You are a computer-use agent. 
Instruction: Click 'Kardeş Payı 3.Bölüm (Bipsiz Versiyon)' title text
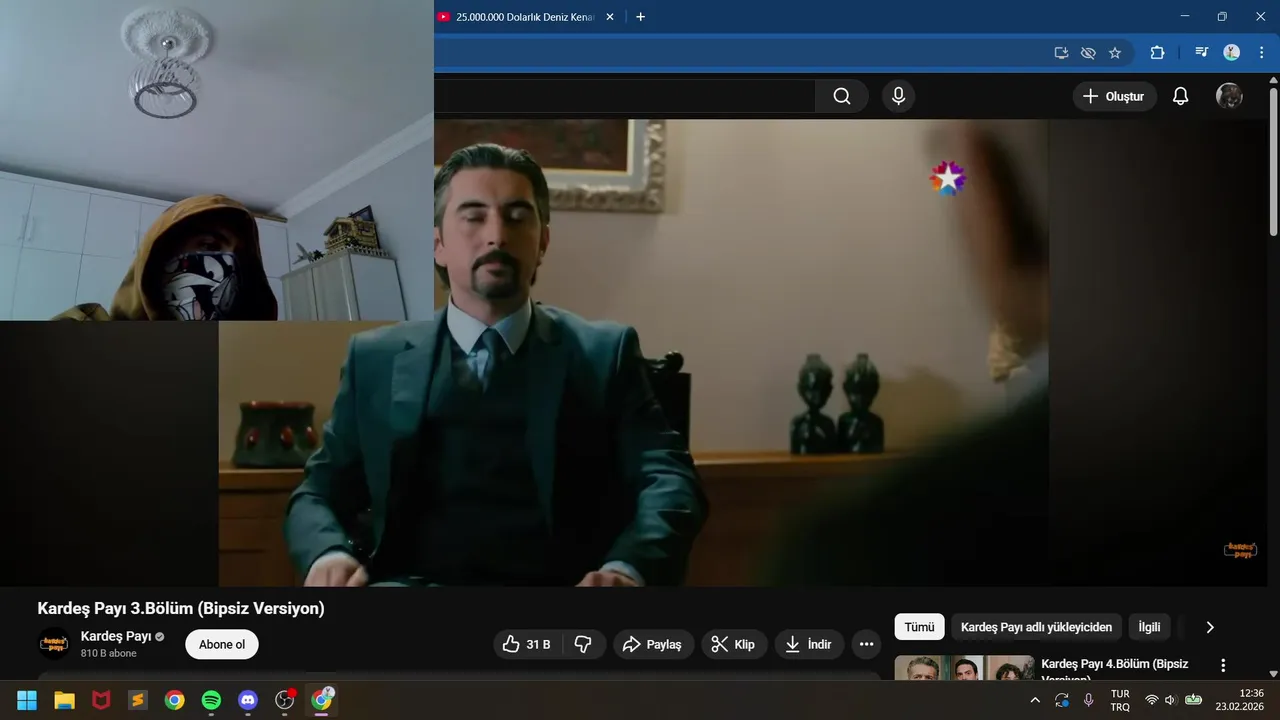[181, 608]
